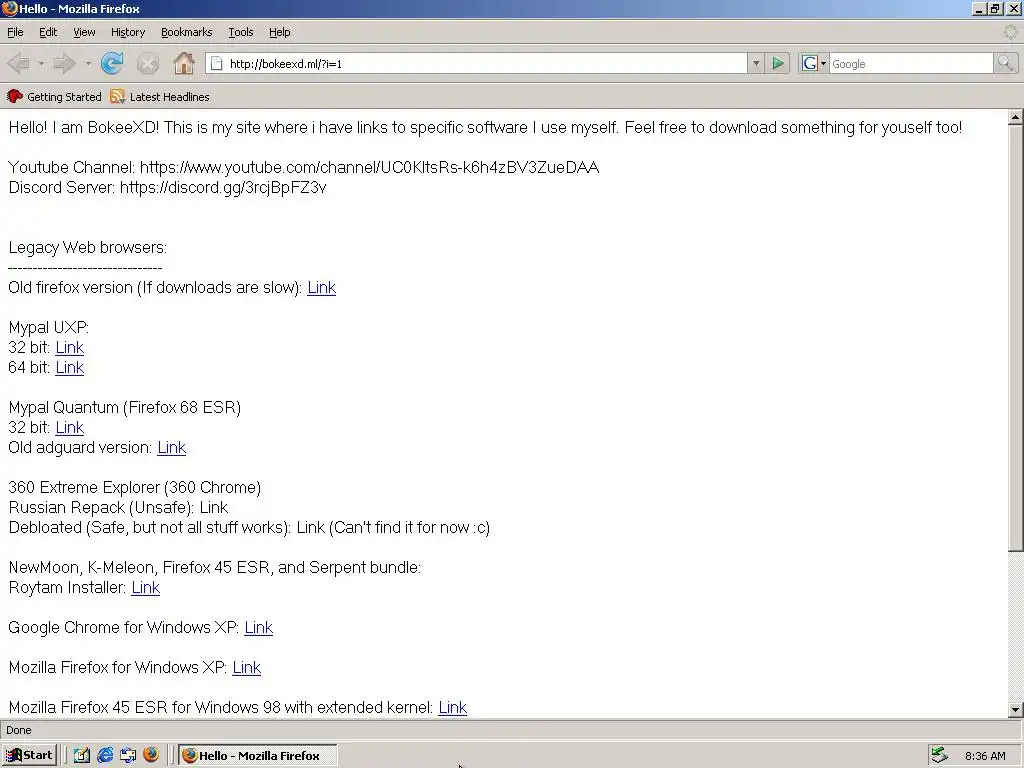
Task: Click the Old adguard version Link
Action: [172, 447]
